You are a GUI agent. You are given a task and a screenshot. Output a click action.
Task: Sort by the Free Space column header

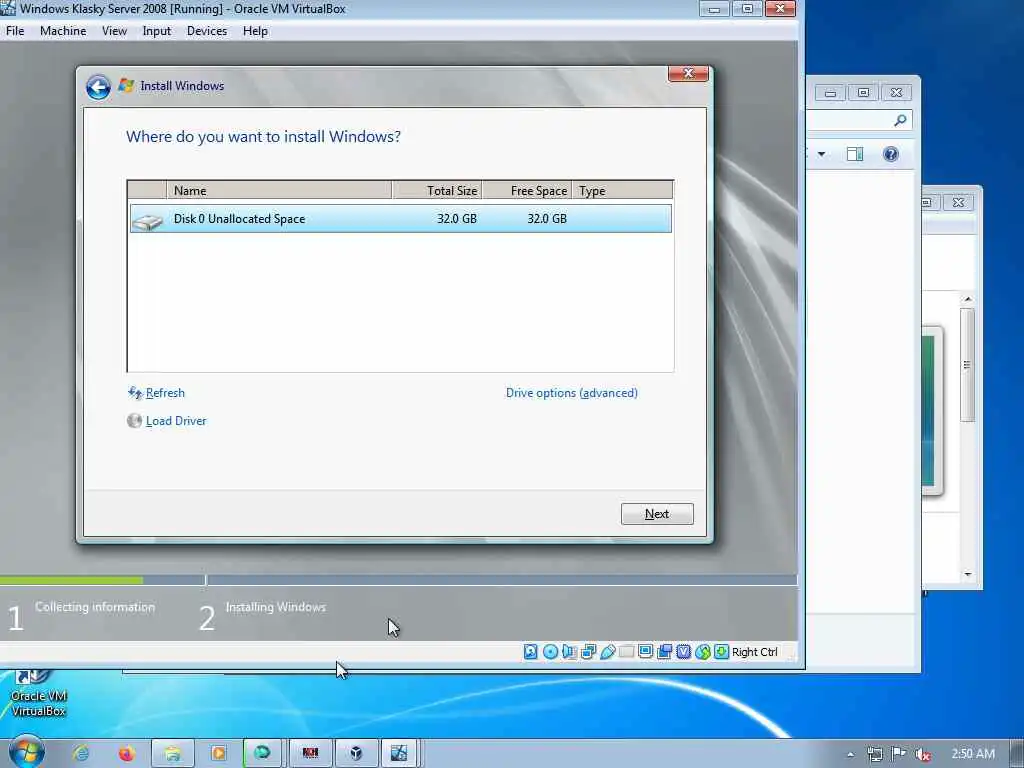tap(526, 191)
